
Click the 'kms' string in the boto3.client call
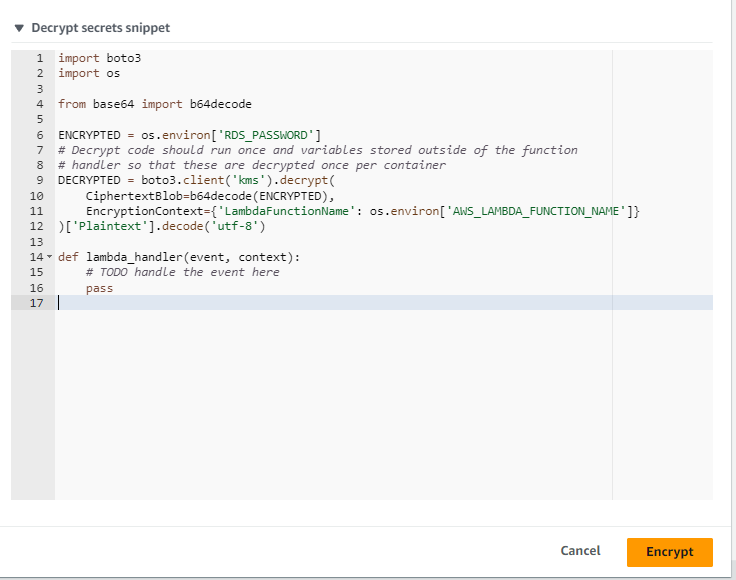pyautogui.click(x=249, y=180)
